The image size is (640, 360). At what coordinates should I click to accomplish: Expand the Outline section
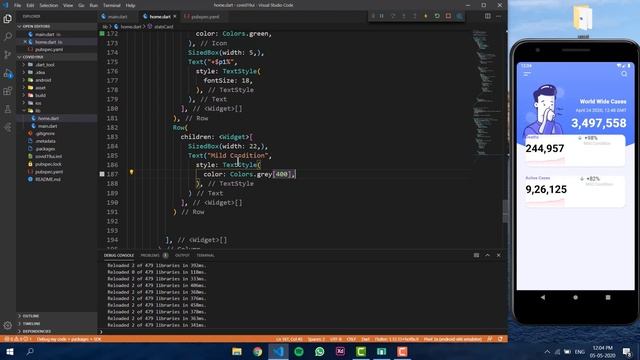(57, 316)
